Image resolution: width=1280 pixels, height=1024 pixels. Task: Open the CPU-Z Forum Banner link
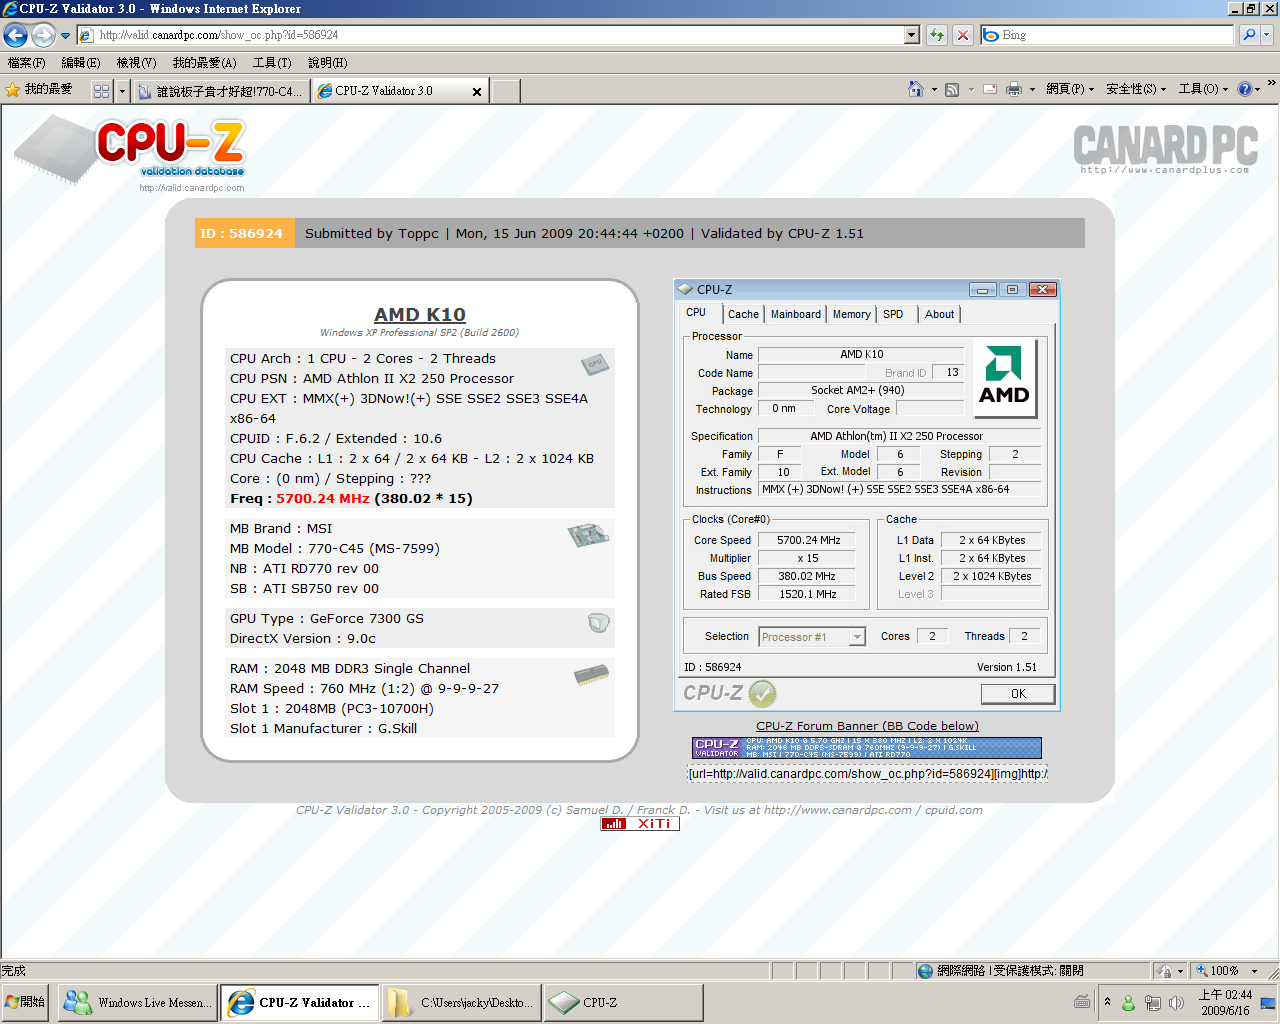coord(868,726)
